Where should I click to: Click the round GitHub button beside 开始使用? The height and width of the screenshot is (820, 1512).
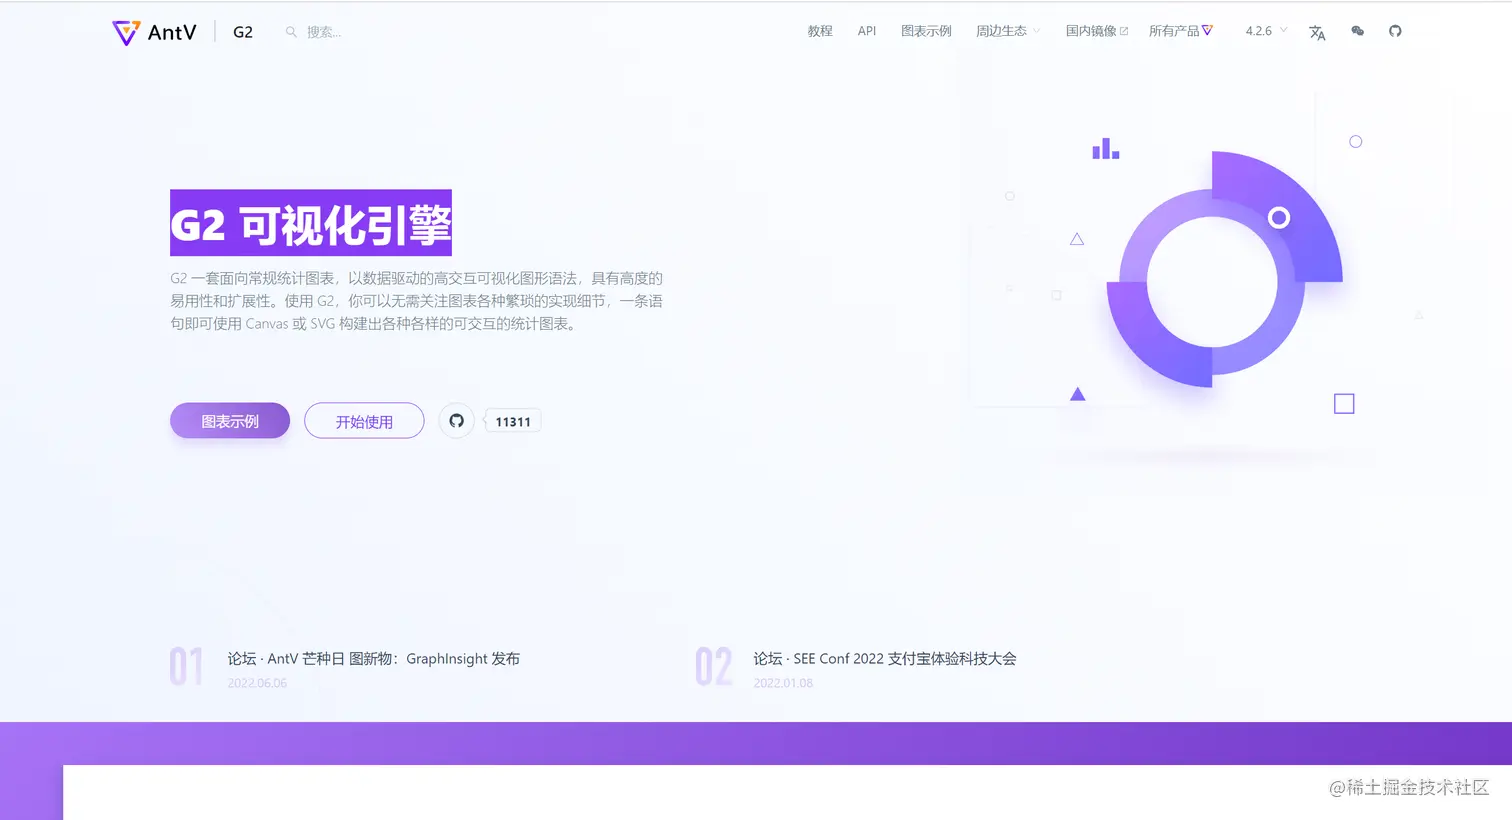tap(456, 421)
